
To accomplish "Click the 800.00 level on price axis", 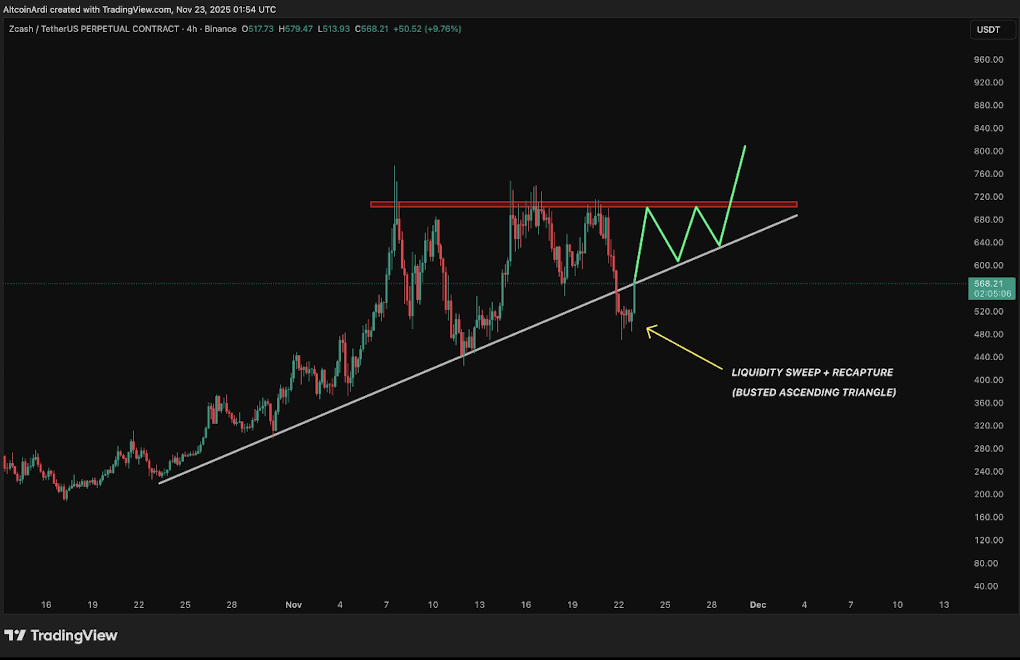I will [987, 151].
